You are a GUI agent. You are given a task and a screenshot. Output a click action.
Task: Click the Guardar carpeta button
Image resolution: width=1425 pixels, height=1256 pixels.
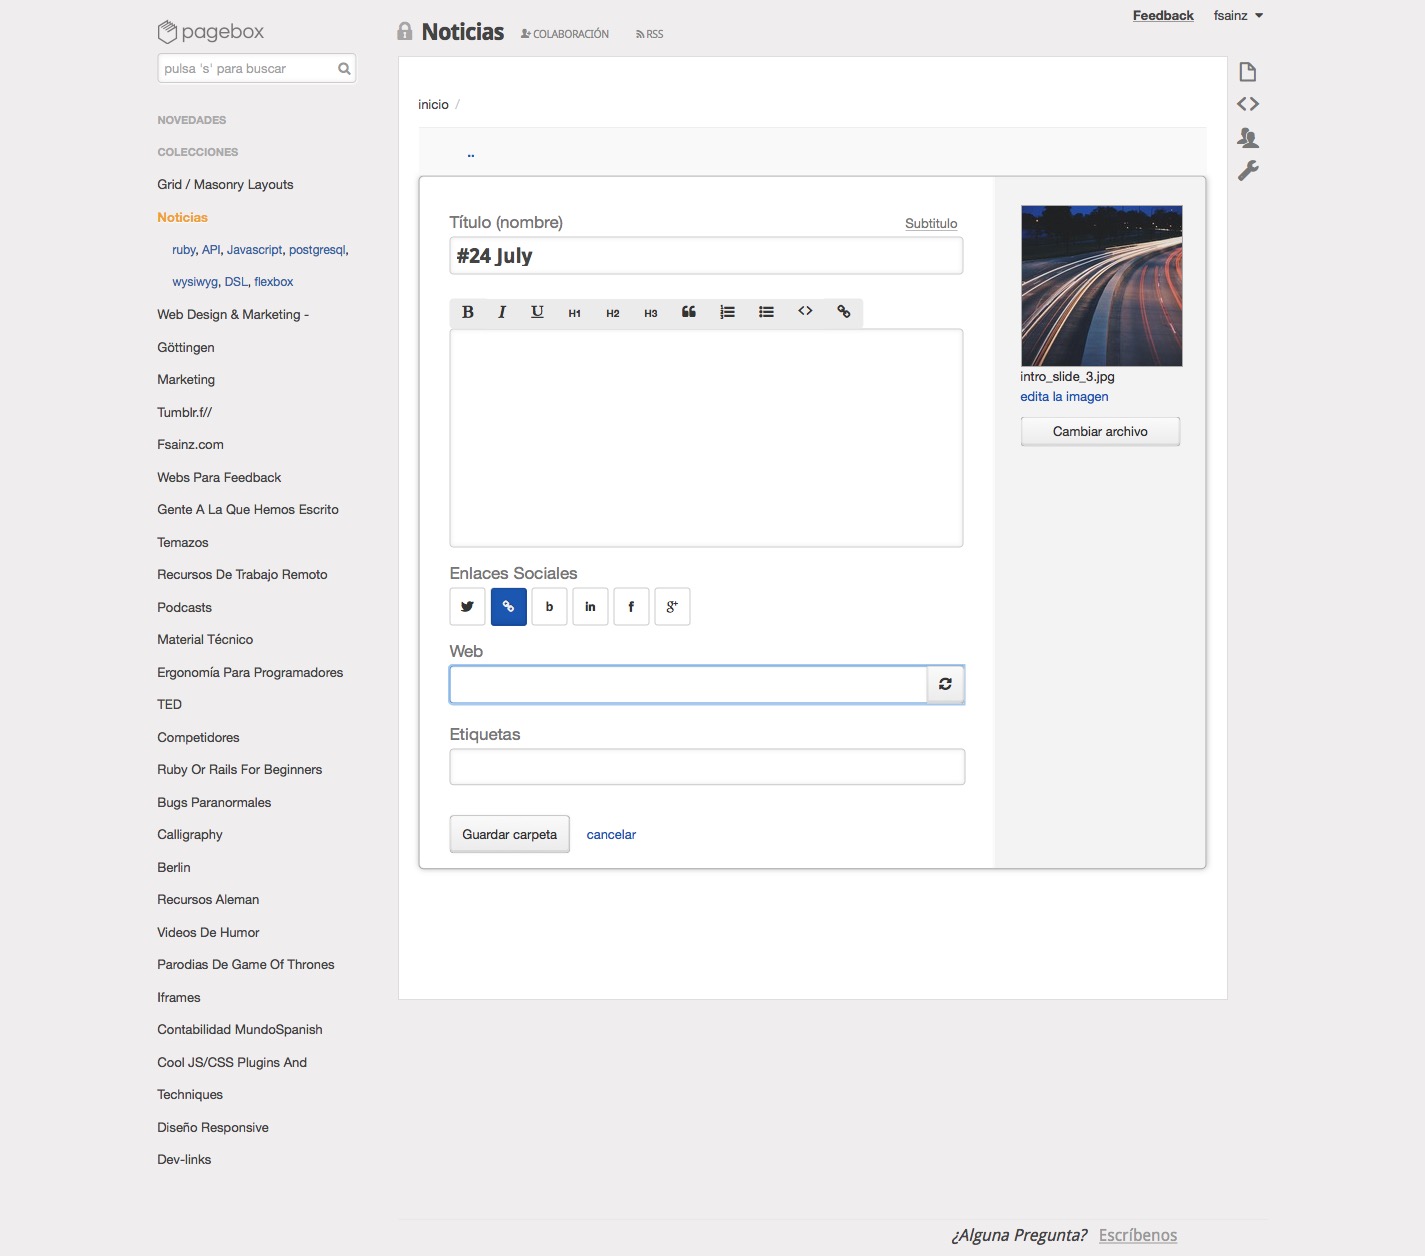click(509, 834)
